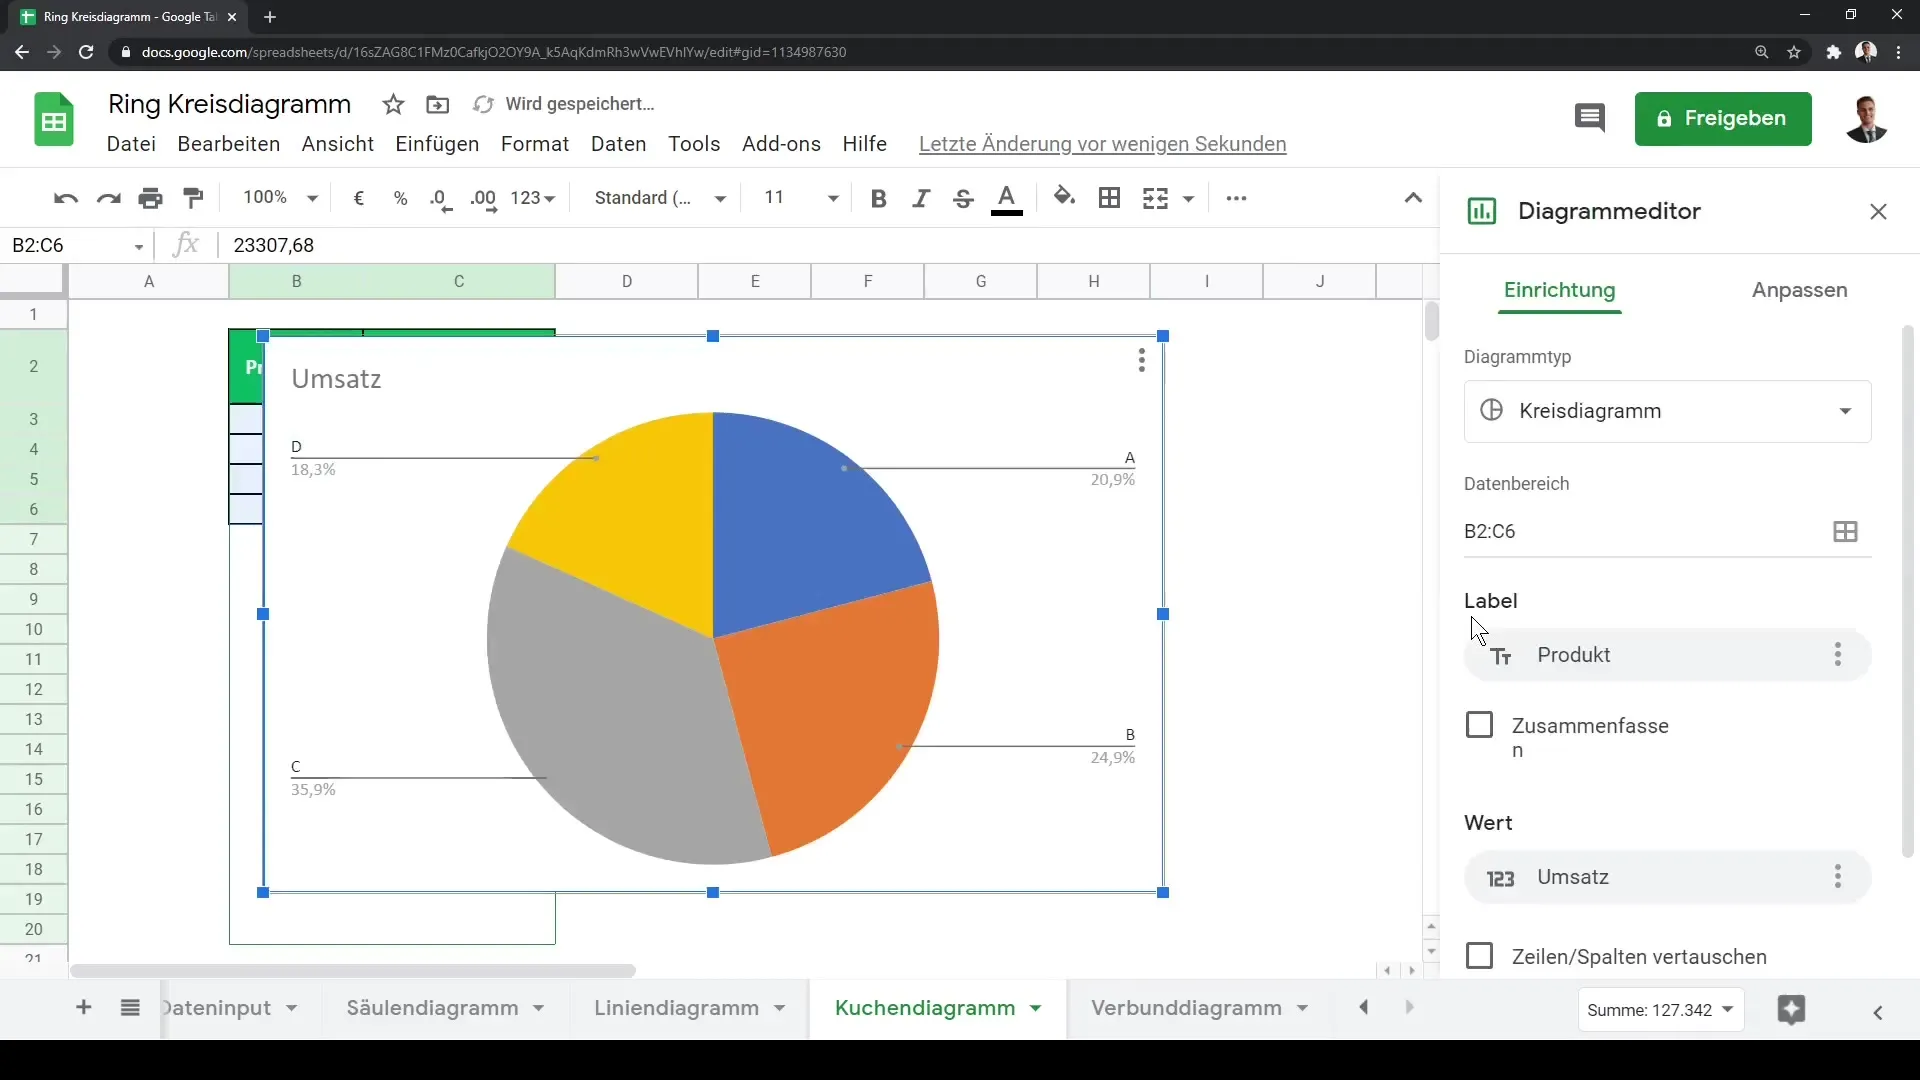The height and width of the screenshot is (1080, 1920).
Task: Open the Einfügen menu
Action: [437, 144]
